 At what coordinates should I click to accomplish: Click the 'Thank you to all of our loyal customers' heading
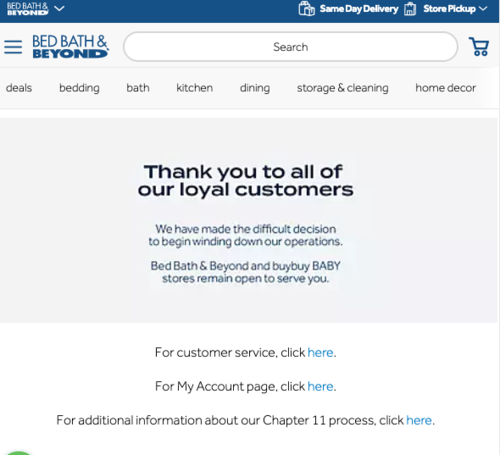[246, 181]
